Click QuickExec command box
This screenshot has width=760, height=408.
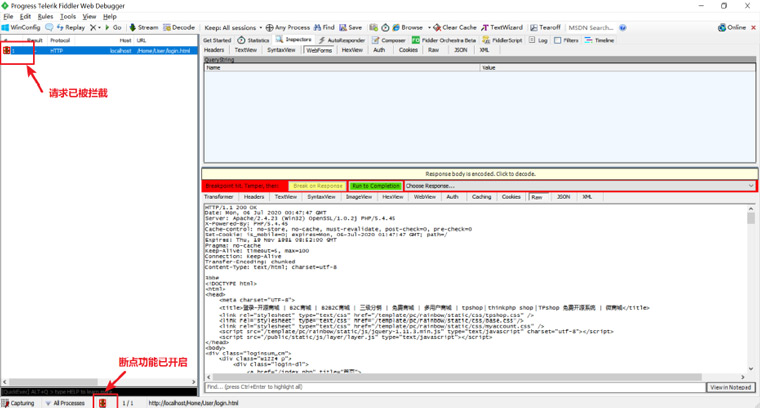pyautogui.click(x=99, y=392)
